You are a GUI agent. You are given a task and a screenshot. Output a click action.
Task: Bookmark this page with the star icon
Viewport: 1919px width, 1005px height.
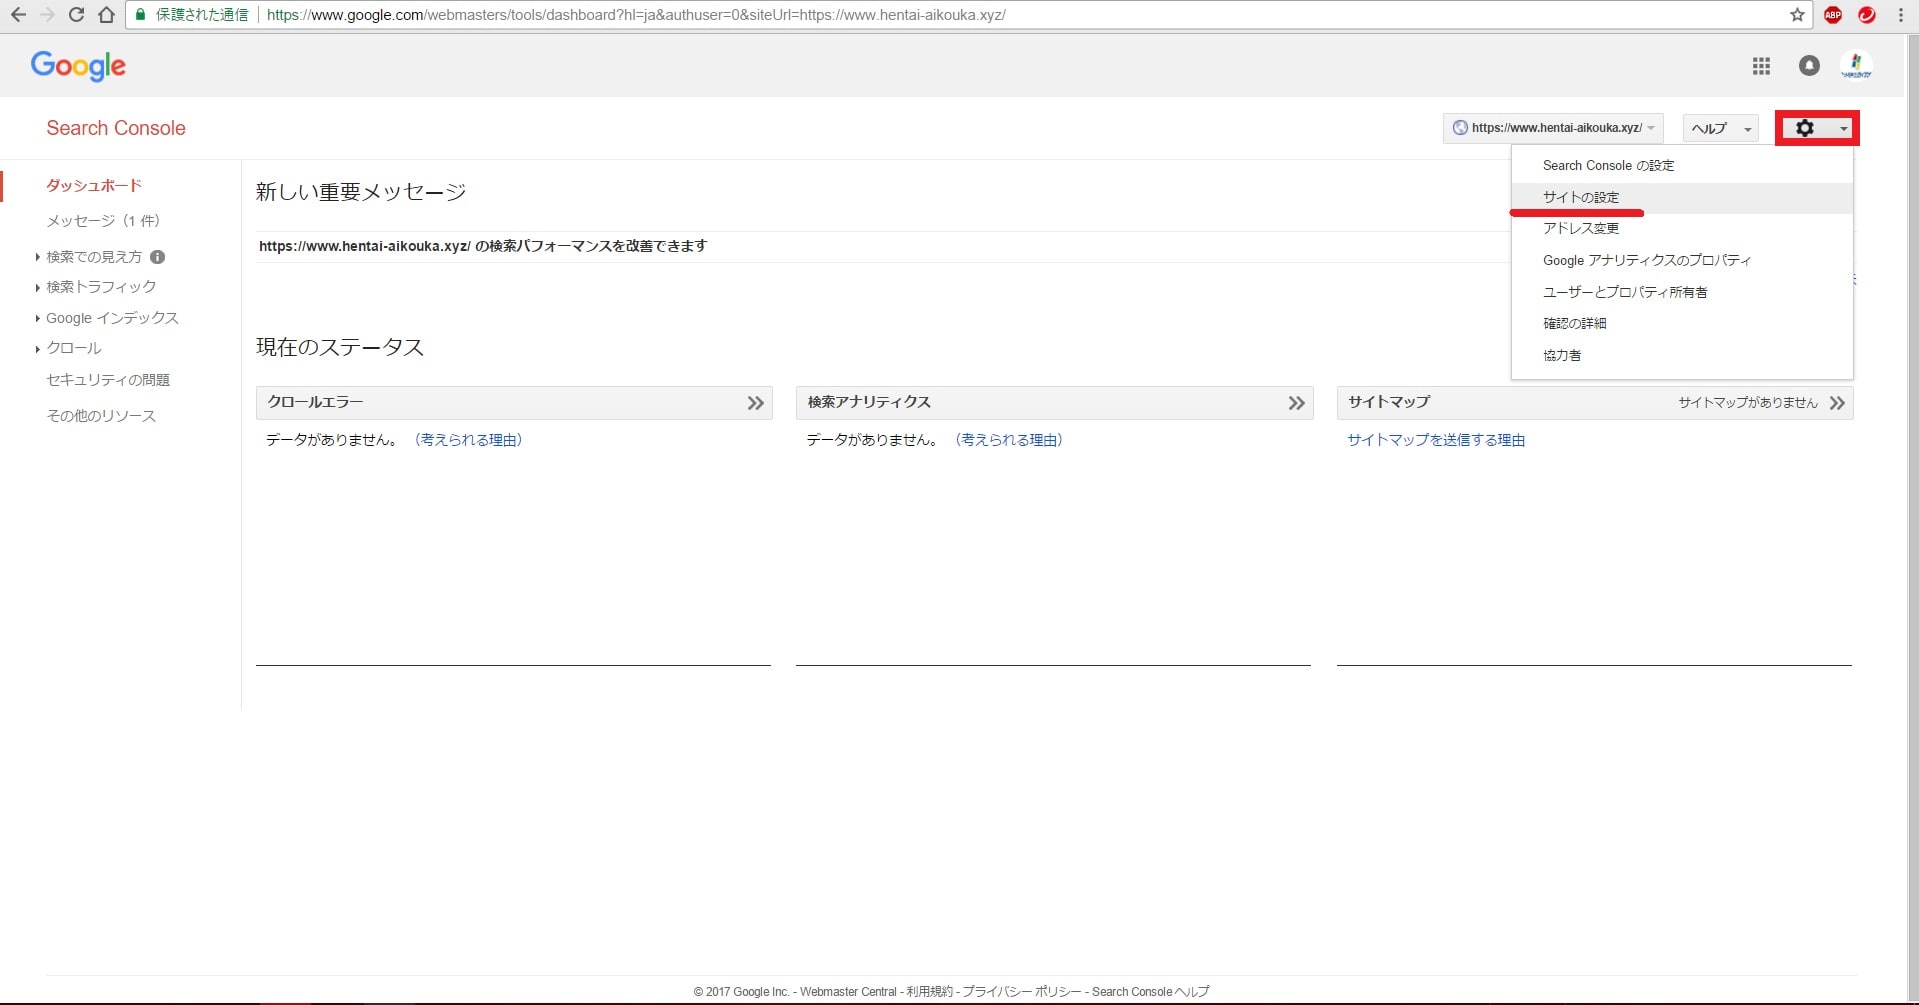point(1797,15)
